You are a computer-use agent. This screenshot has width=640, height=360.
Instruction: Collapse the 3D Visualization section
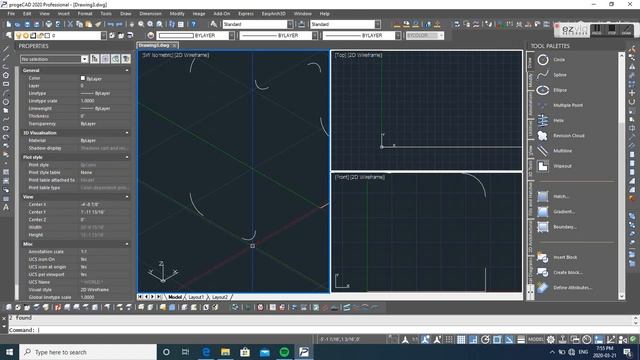[127, 133]
